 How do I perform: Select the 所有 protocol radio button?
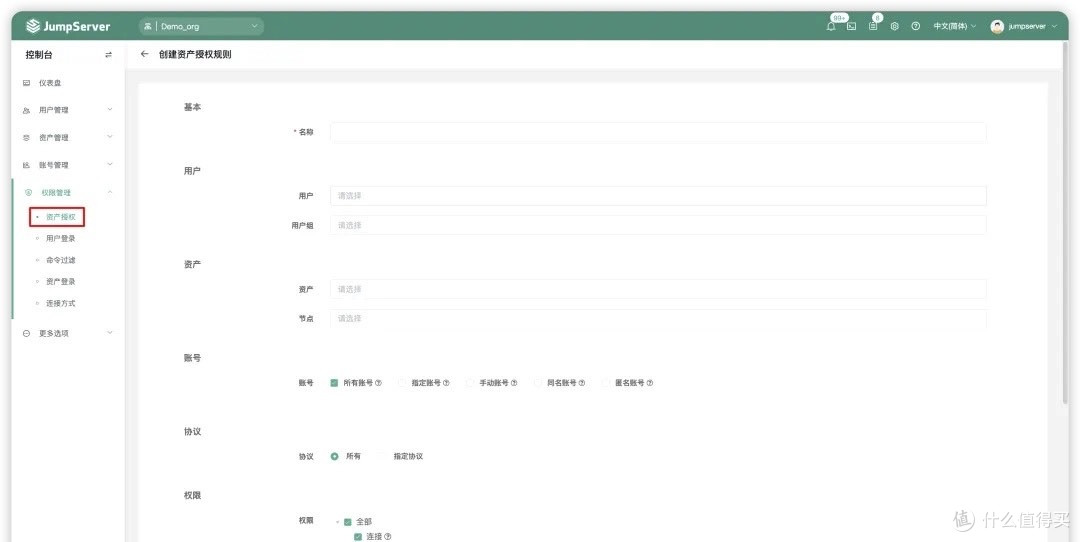[335, 457]
